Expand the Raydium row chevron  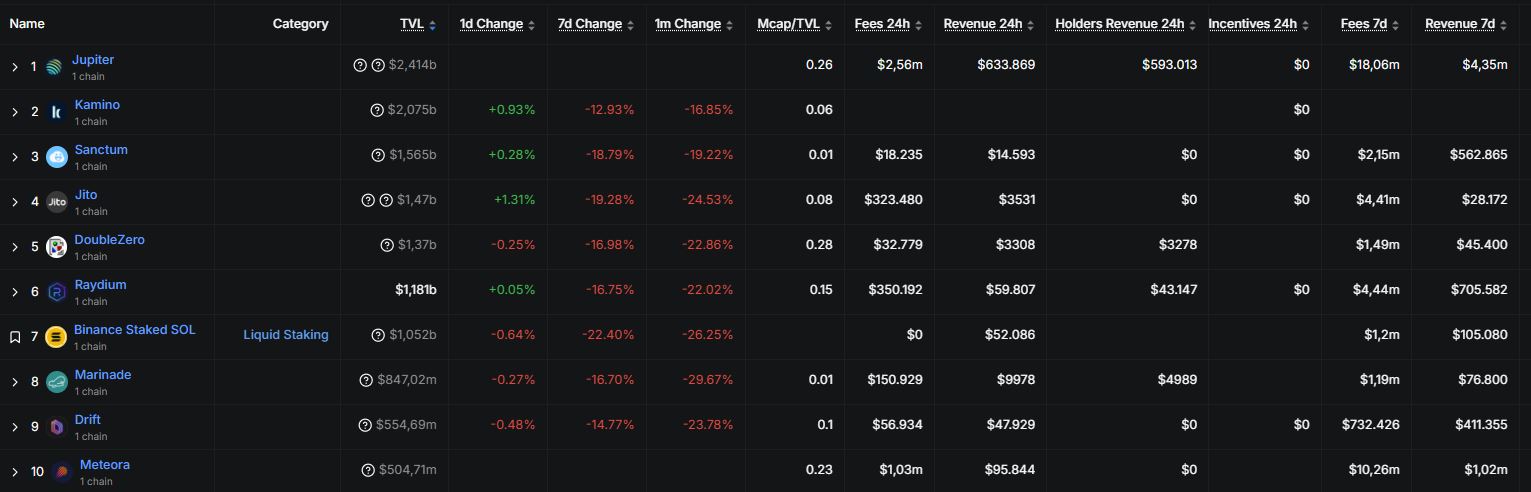click(15, 292)
